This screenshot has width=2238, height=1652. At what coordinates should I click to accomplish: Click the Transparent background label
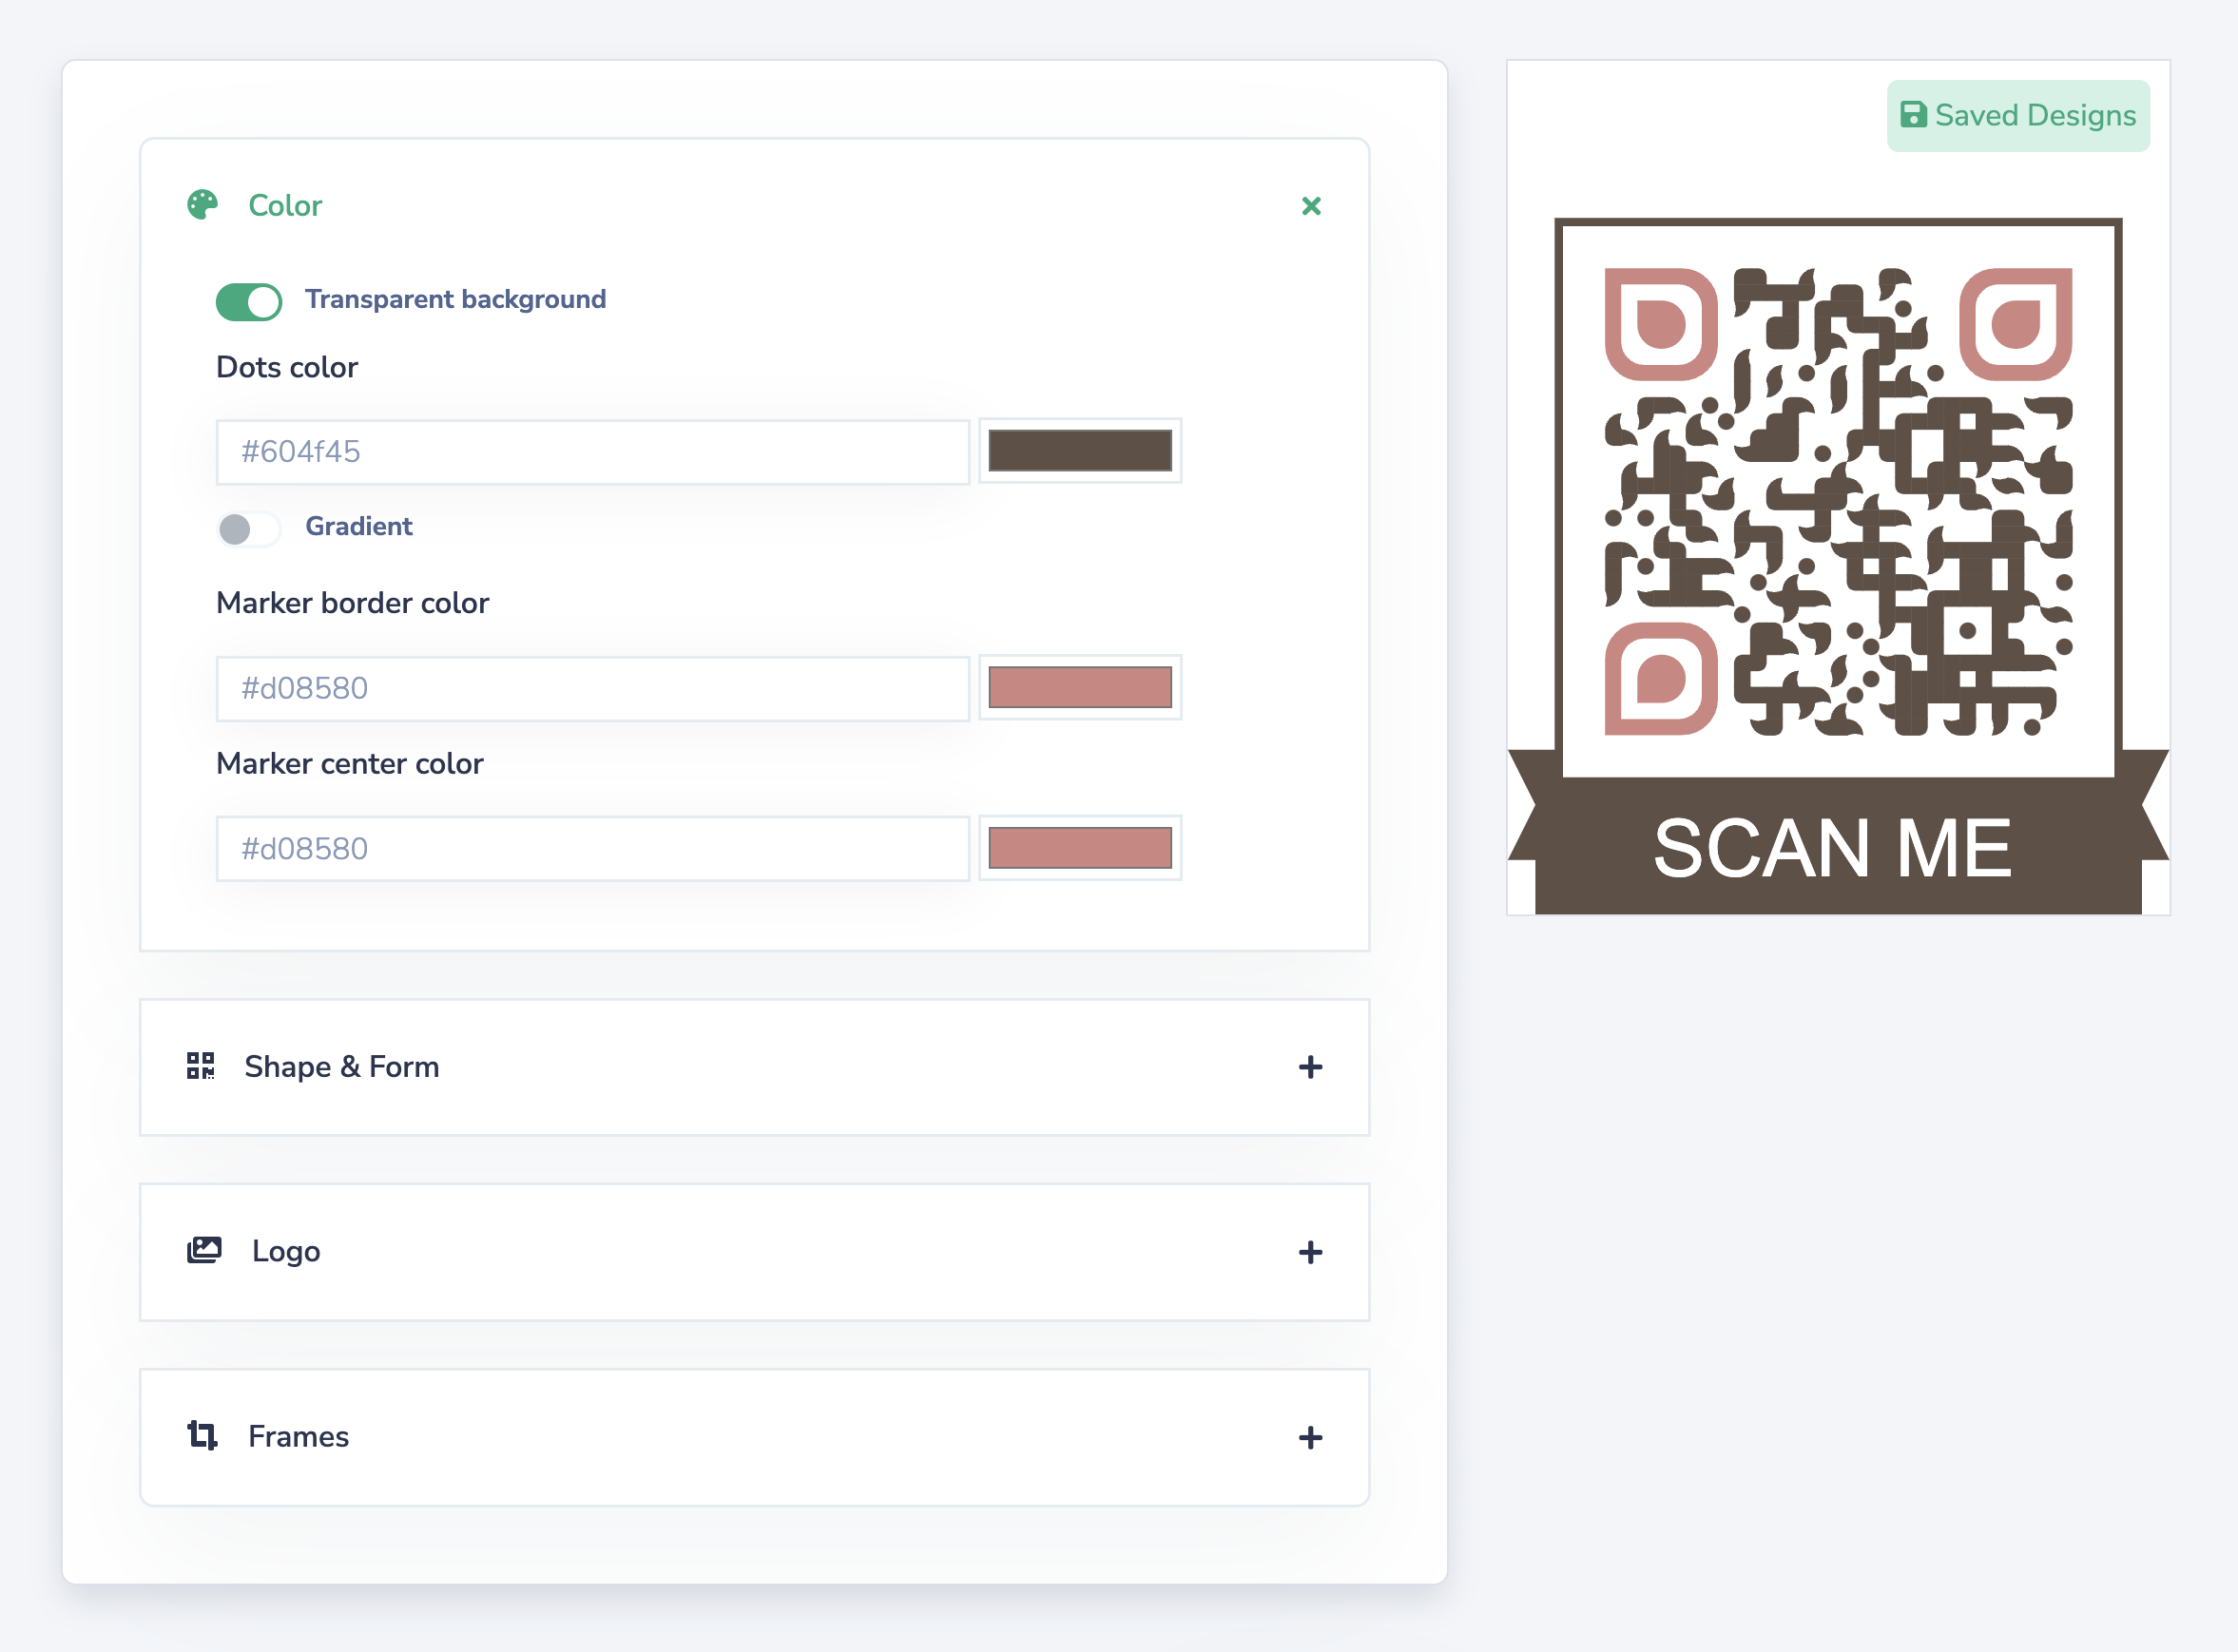click(456, 299)
